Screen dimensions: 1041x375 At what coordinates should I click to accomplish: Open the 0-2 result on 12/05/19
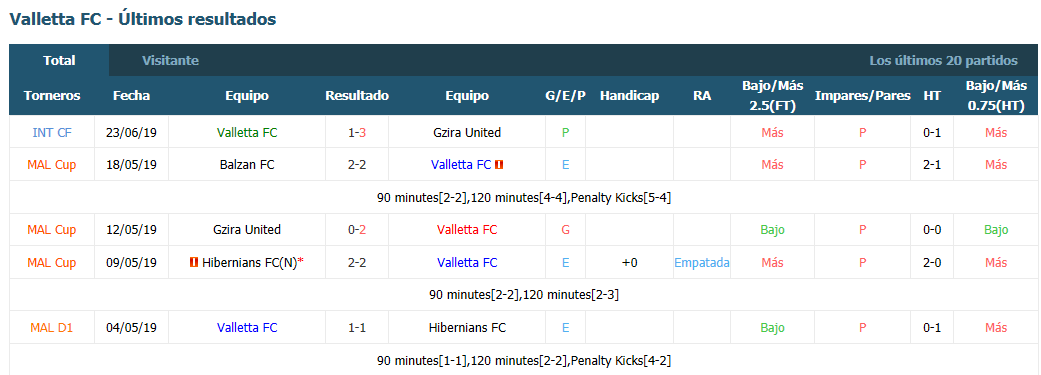(x=357, y=230)
